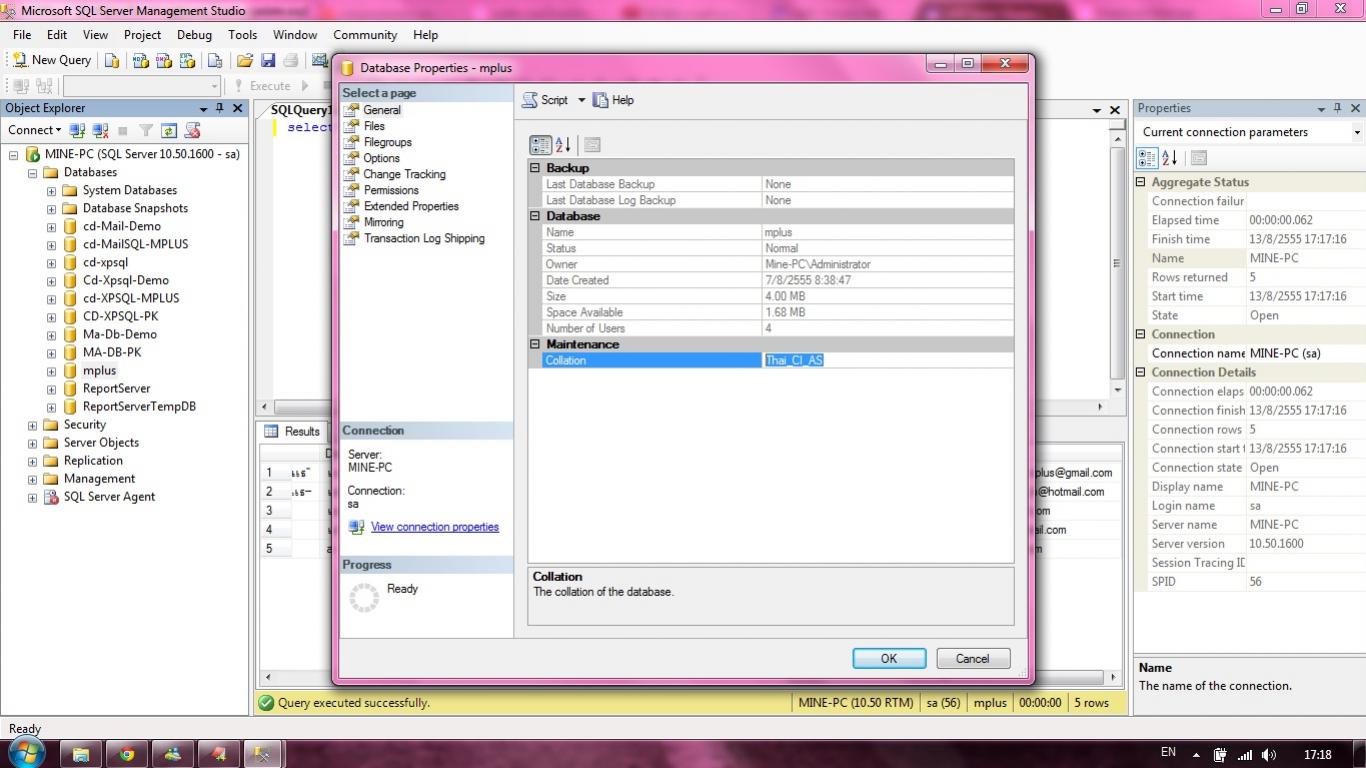
Task: Open the Tools menu
Action: pyautogui.click(x=242, y=34)
